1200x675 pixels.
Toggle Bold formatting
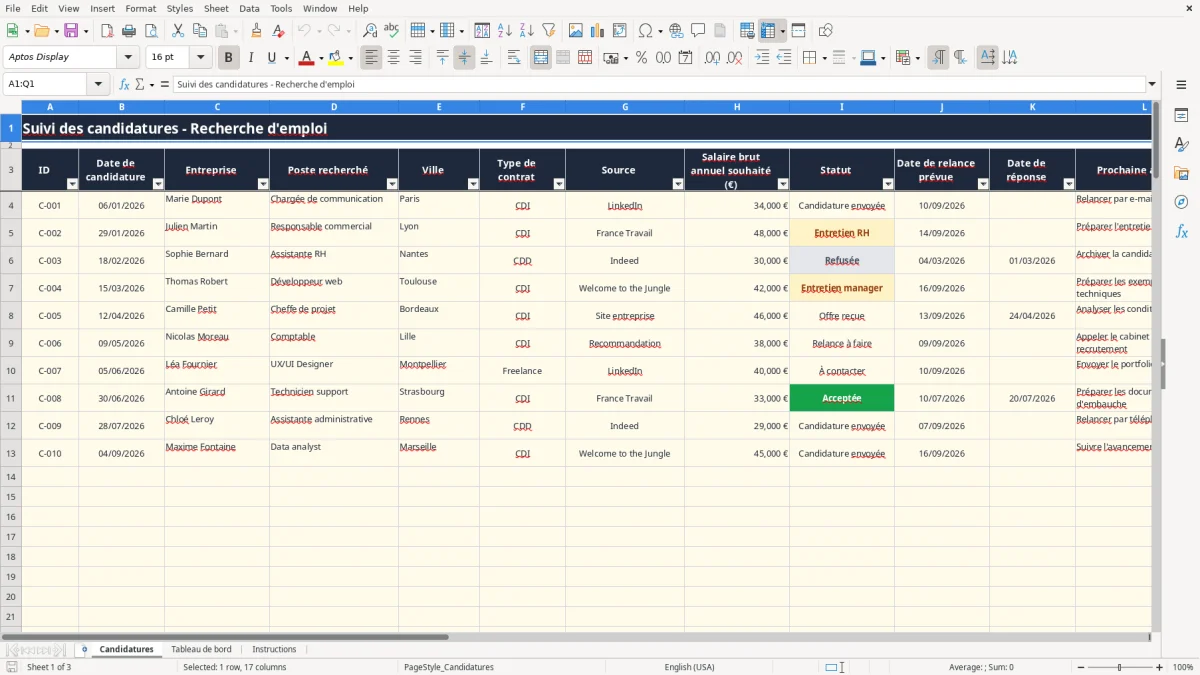tap(229, 58)
